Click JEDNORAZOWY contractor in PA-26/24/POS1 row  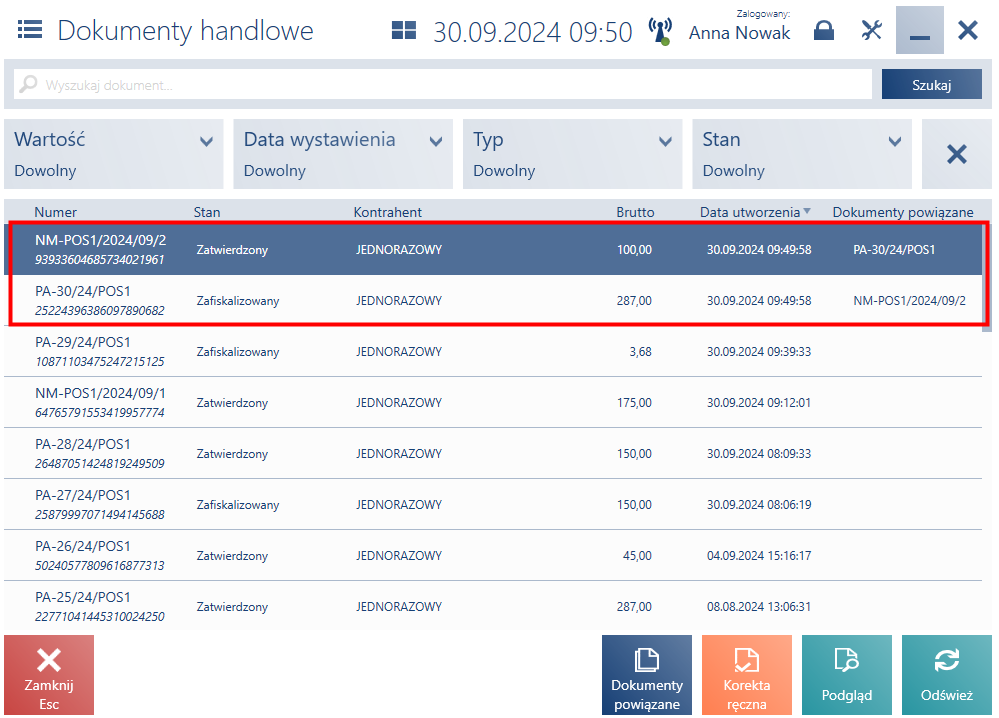click(399, 556)
